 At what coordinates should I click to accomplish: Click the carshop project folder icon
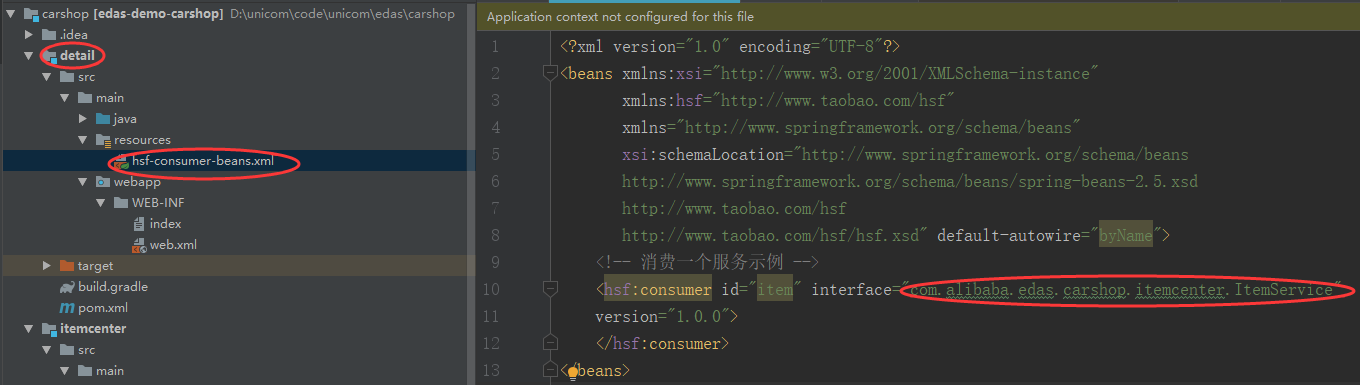30,14
